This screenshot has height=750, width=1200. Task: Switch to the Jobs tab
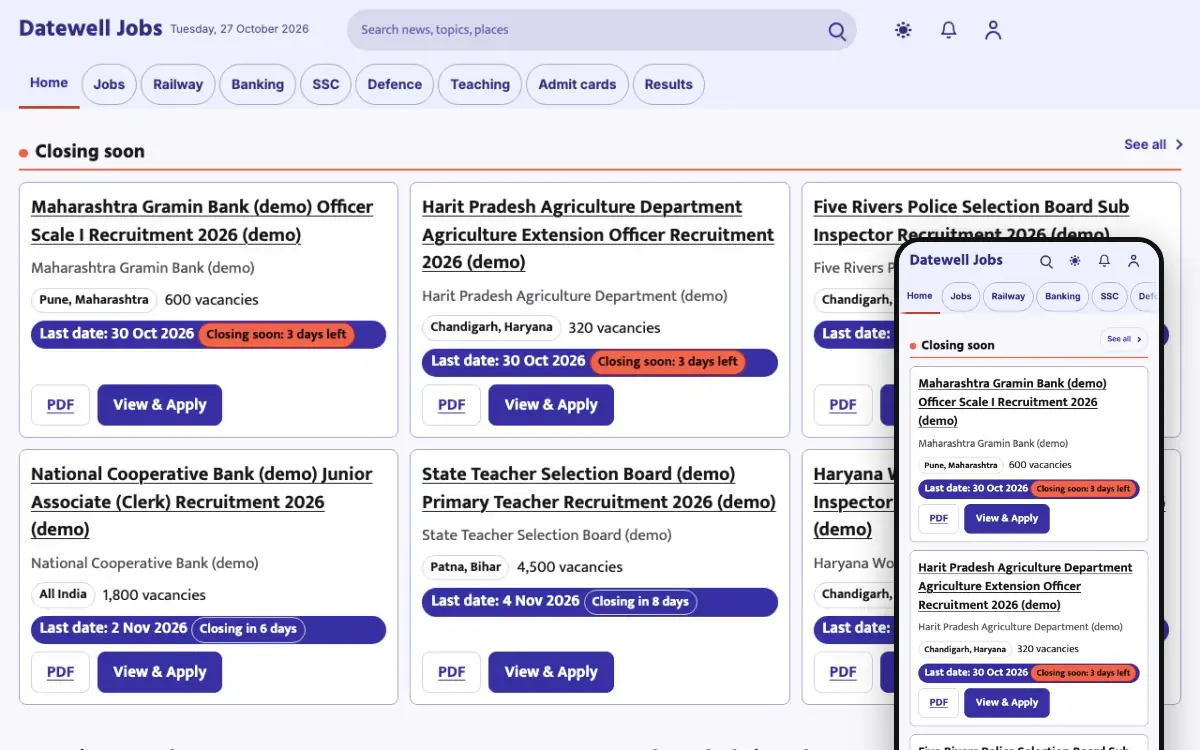tap(109, 85)
